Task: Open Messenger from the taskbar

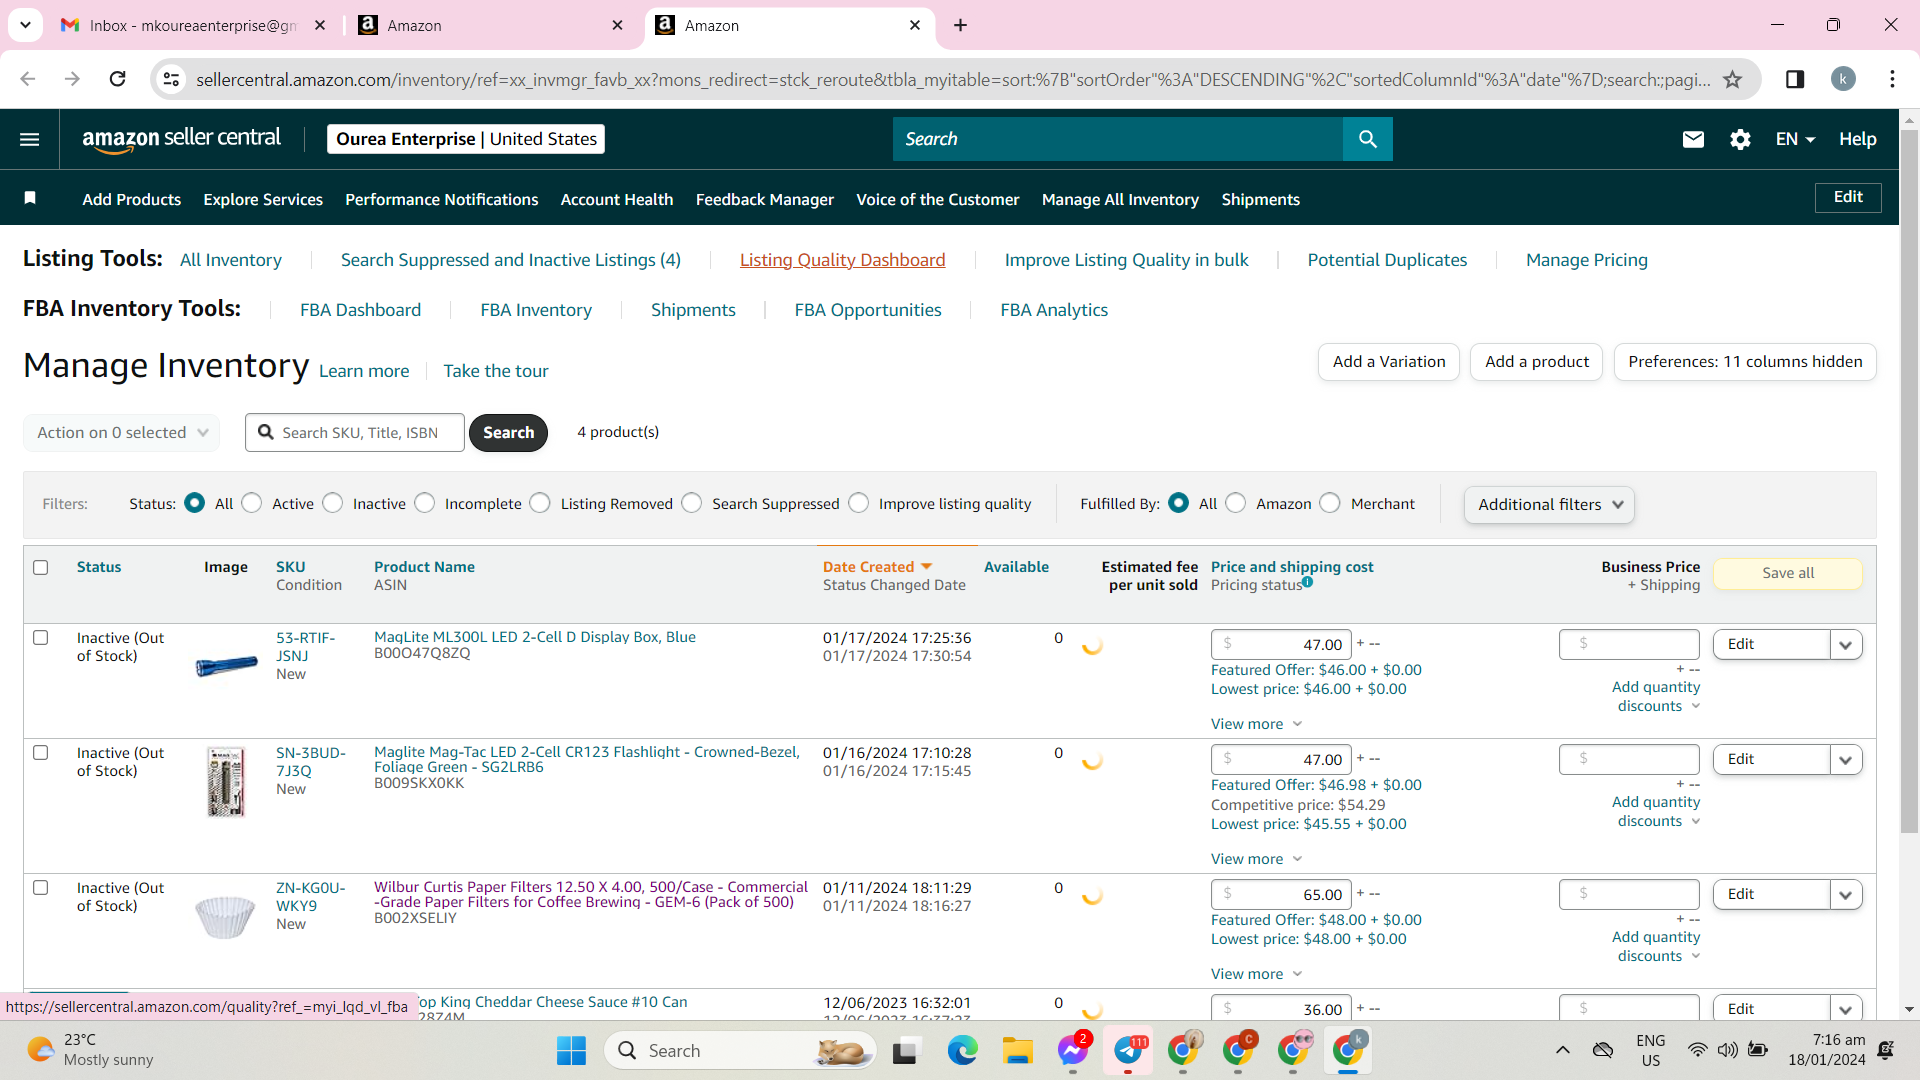Action: (1072, 1050)
